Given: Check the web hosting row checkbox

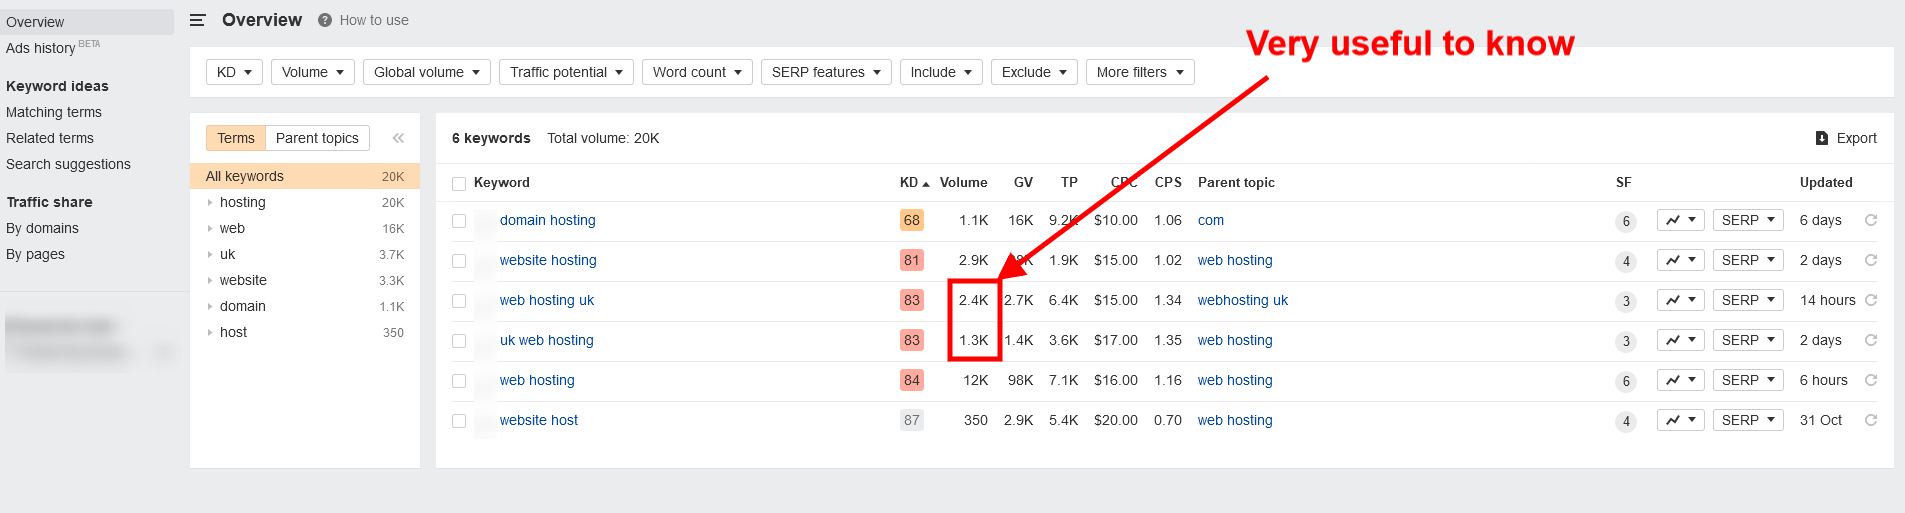Looking at the screenshot, I should [x=459, y=381].
